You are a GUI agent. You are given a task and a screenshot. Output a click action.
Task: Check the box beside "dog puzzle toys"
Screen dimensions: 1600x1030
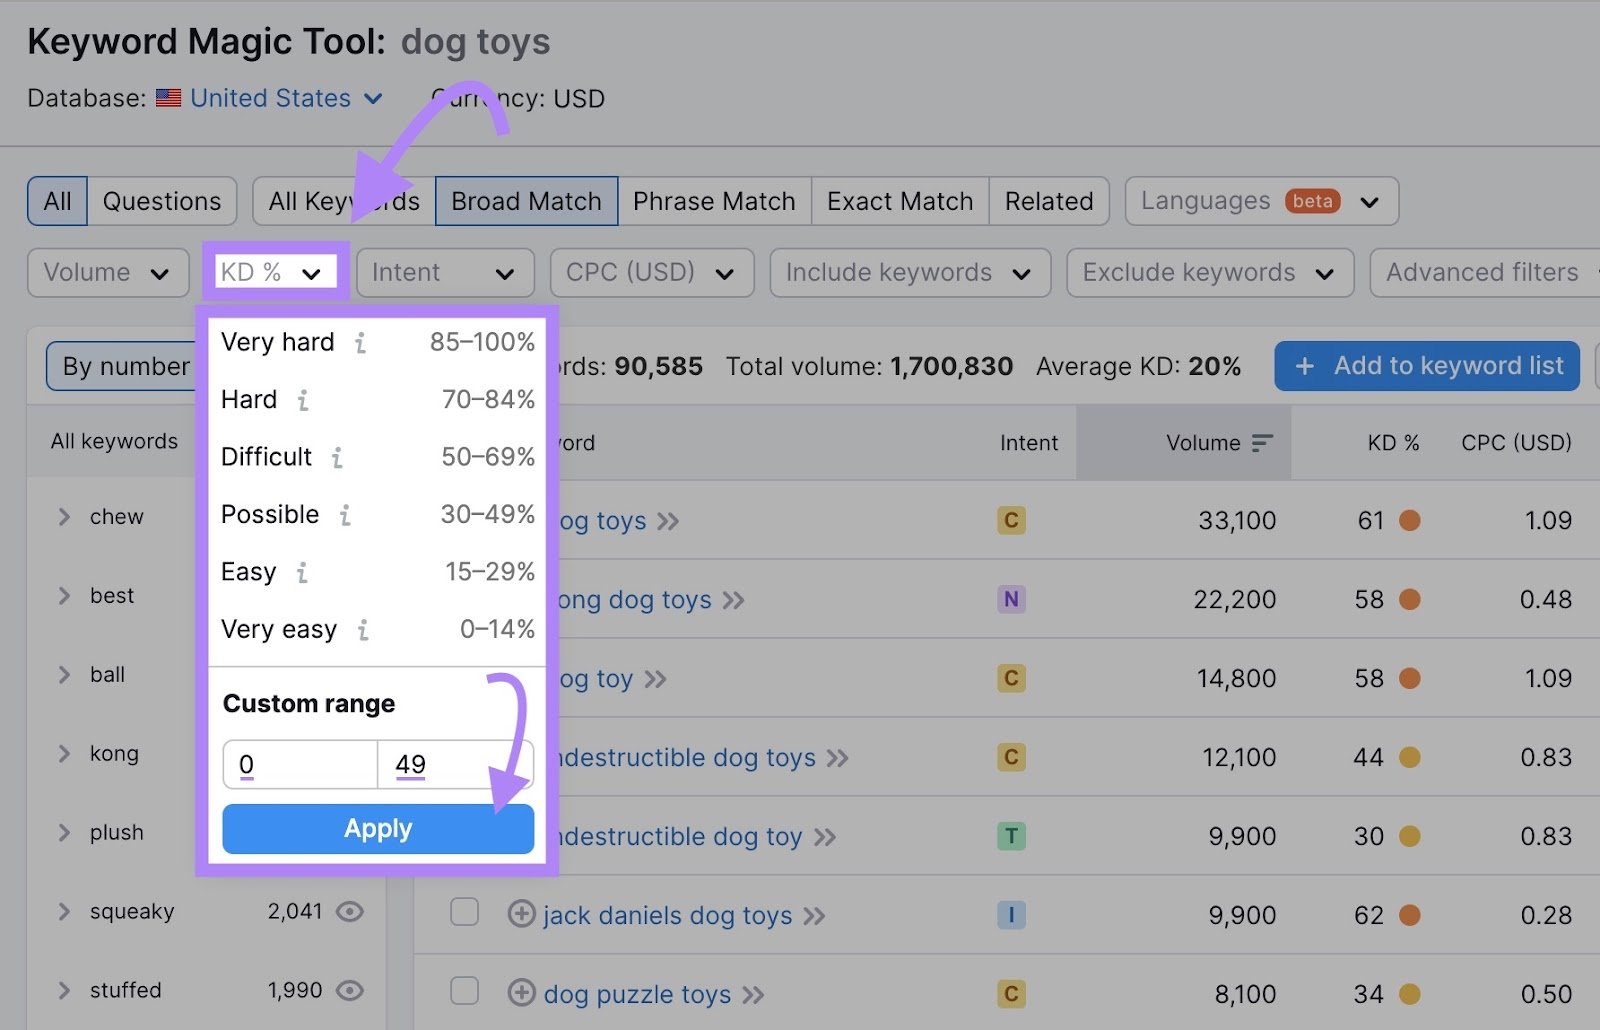(x=464, y=991)
